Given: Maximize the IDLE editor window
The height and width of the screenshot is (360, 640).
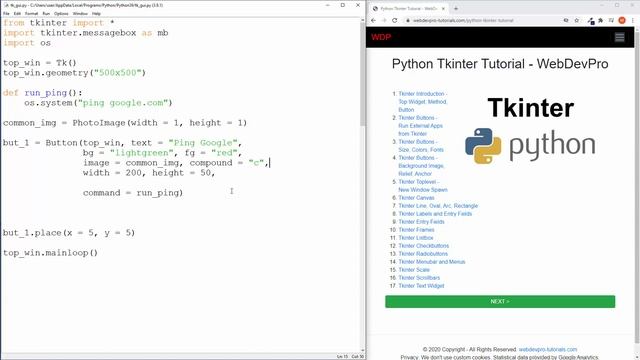Looking at the screenshot, I should coord(343,5).
